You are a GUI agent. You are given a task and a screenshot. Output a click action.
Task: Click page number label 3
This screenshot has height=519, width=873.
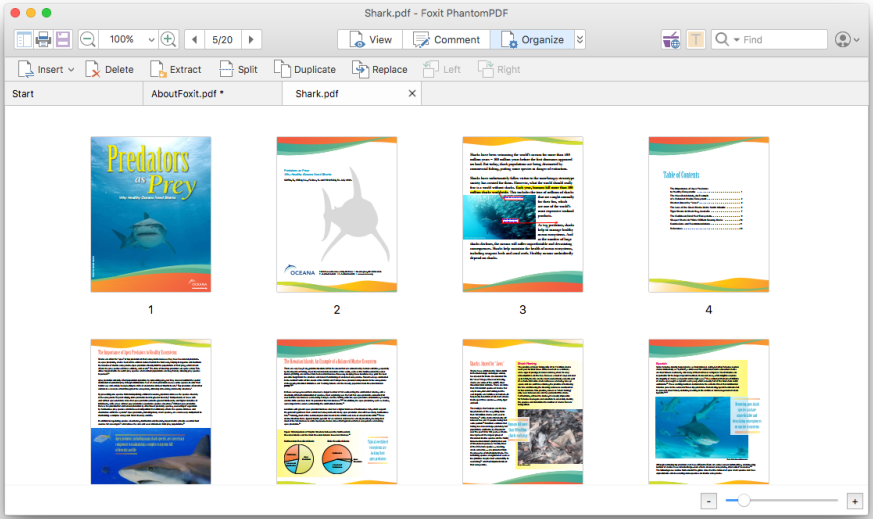pyautogui.click(x=523, y=310)
